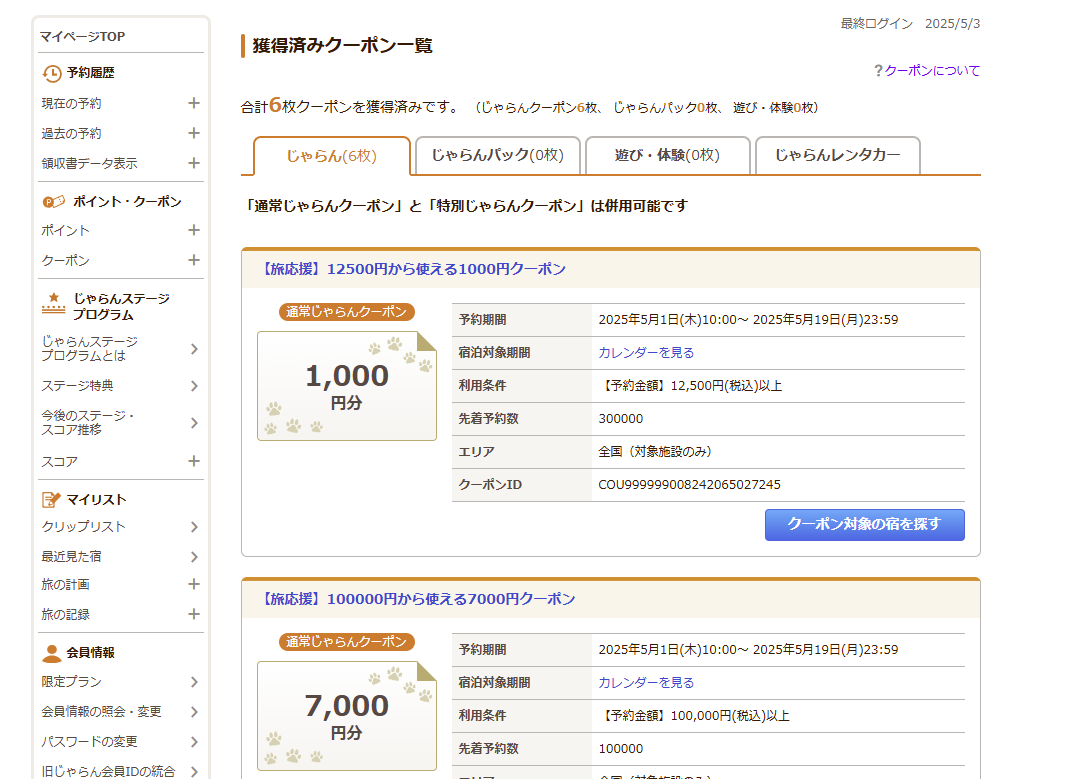The width and height of the screenshot is (1065, 779).
Task: Open ポイント sidebar link
Action: [65, 230]
